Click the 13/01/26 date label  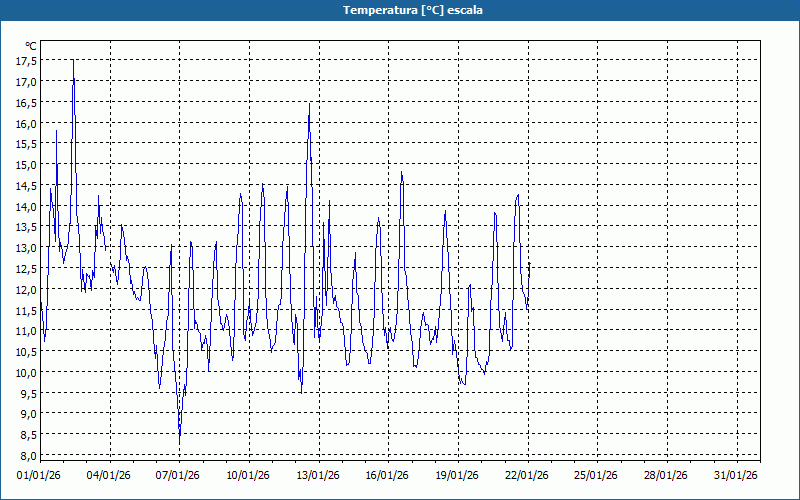(319, 476)
